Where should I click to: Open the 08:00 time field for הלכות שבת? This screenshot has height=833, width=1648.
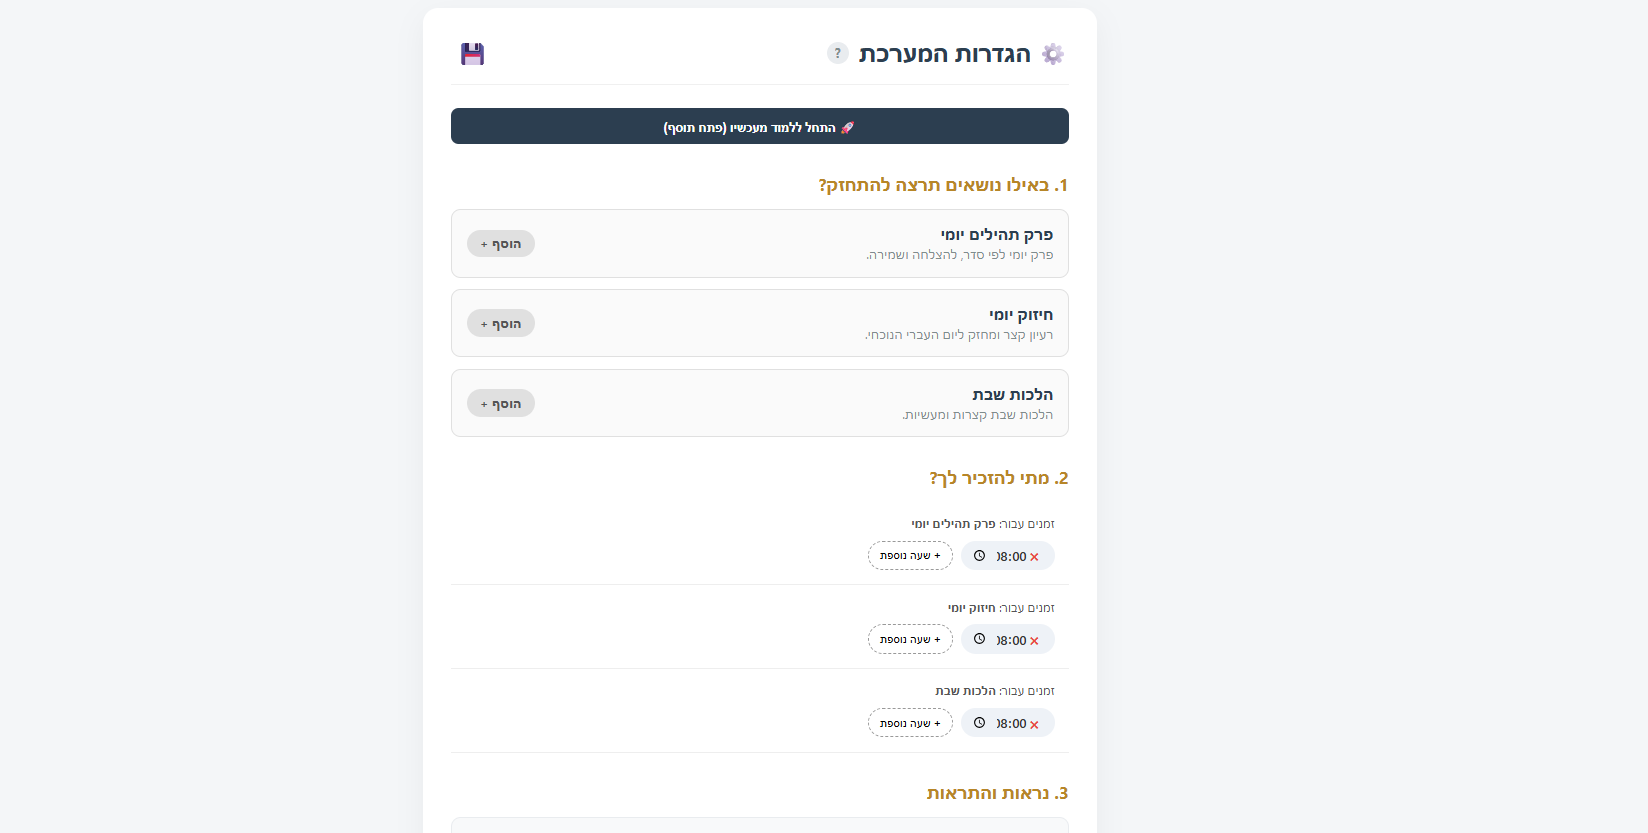1010,723
